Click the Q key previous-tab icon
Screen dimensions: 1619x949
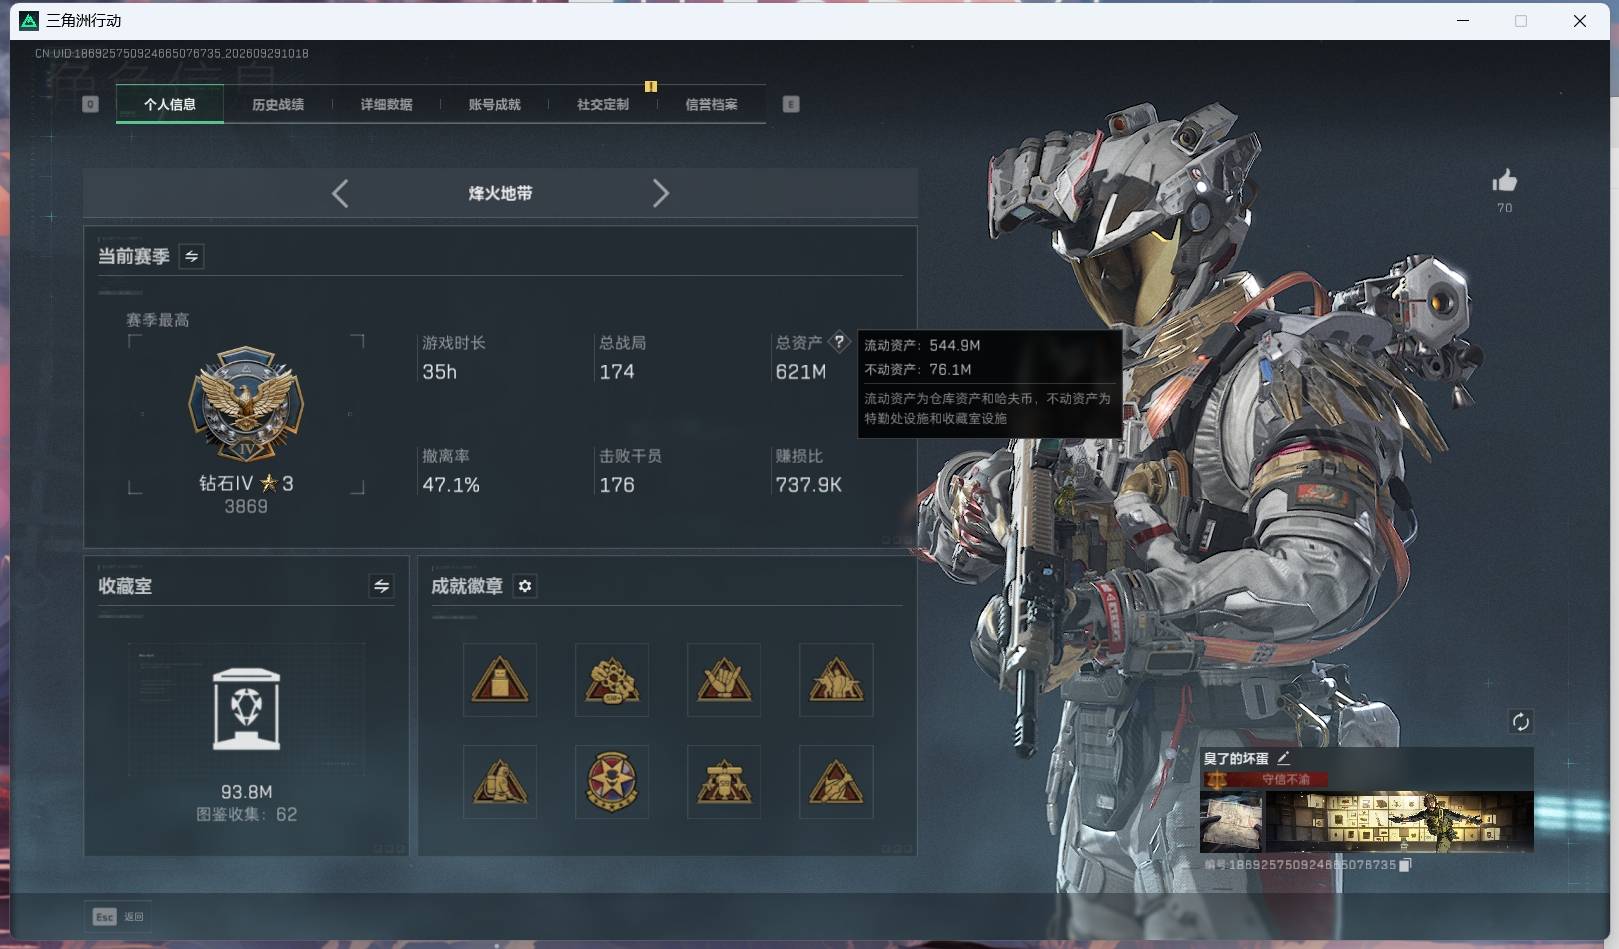pos(90,104)
